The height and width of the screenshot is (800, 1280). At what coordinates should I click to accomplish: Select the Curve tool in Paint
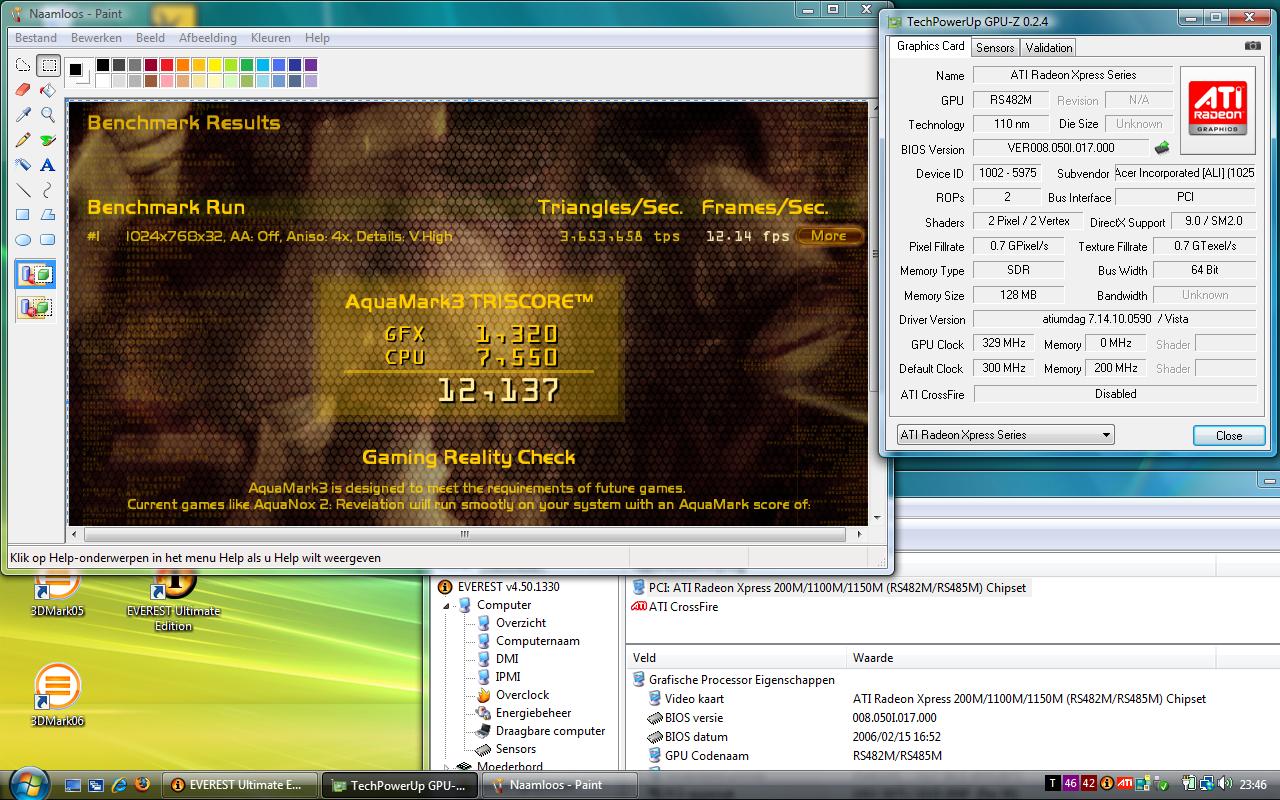[x=47, y=190]
